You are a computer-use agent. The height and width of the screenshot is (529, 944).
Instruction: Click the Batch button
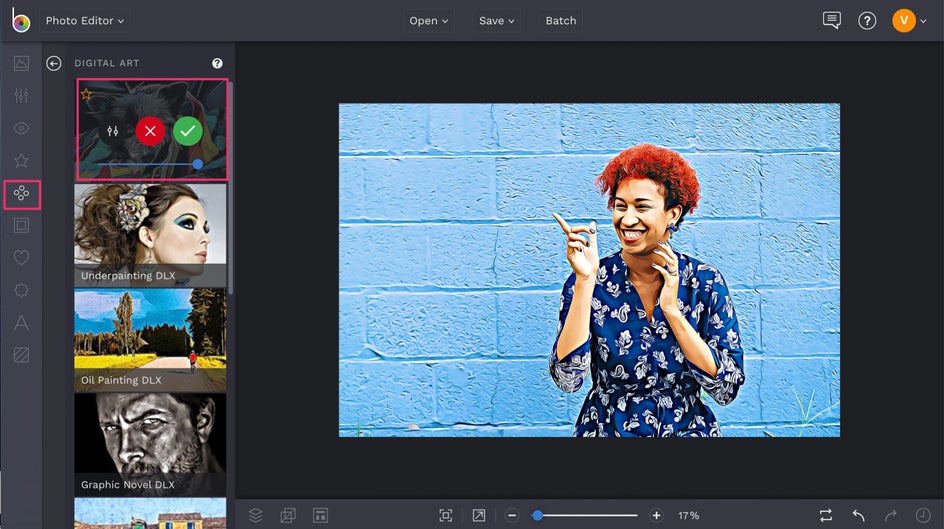[560, 20]
